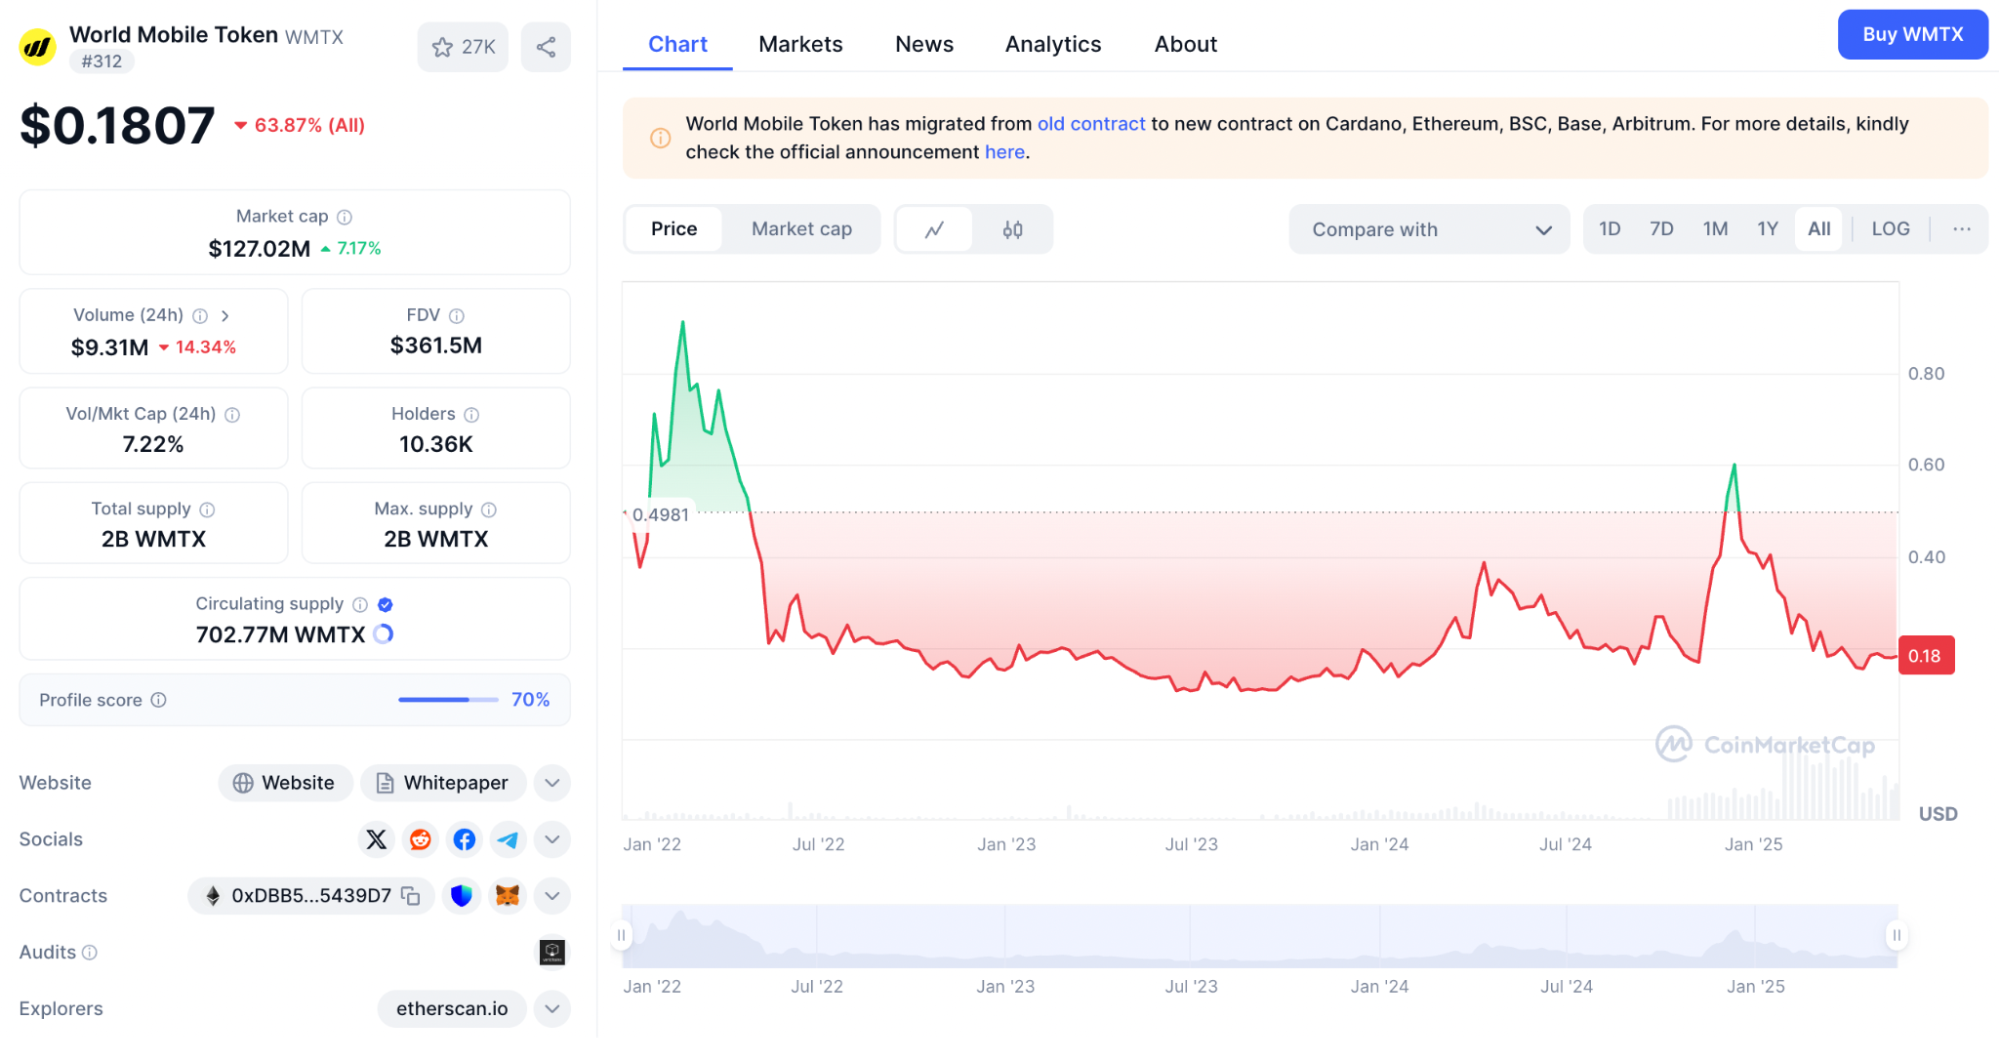1999x1038 pixels.
Task: Click Max. supply info icon
Action: pos(489,510)
